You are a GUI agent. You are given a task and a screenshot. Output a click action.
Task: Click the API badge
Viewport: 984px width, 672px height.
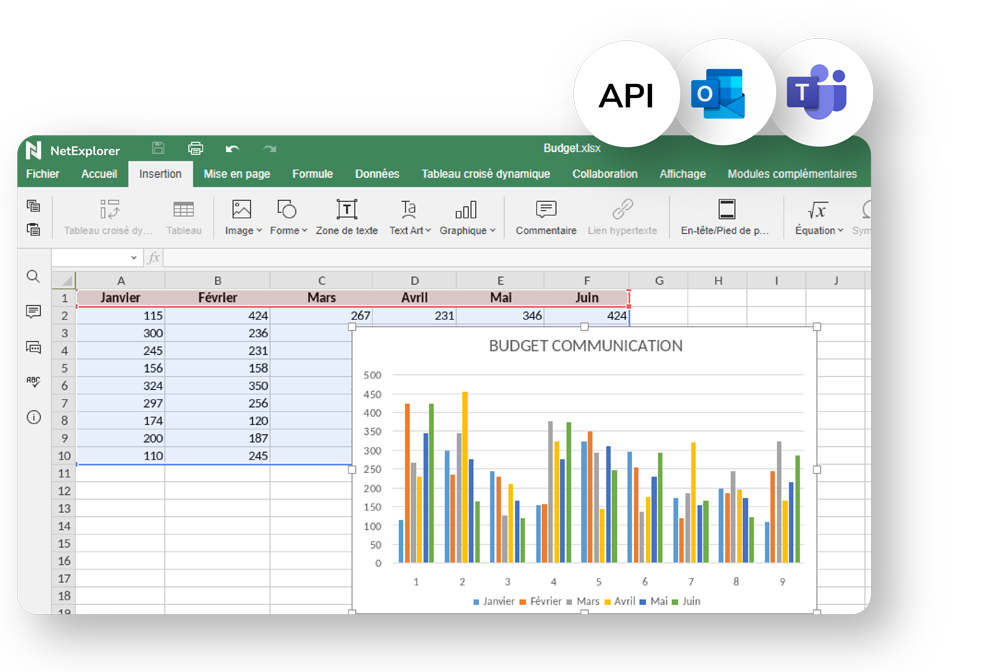click(x=626, y=95)
